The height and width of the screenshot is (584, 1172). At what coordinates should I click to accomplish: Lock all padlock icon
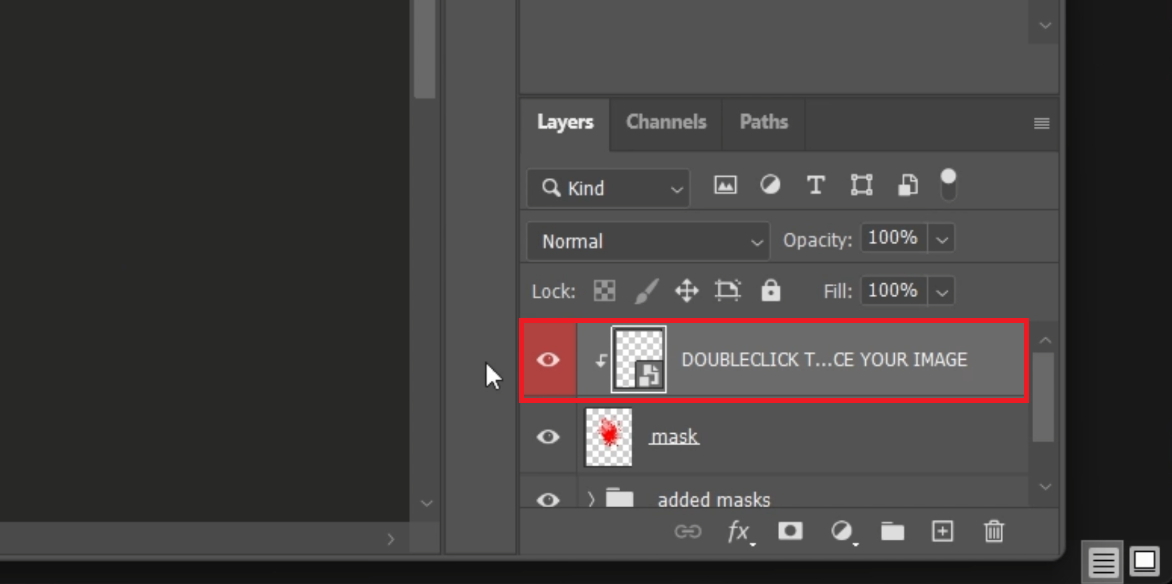(771, 290)
